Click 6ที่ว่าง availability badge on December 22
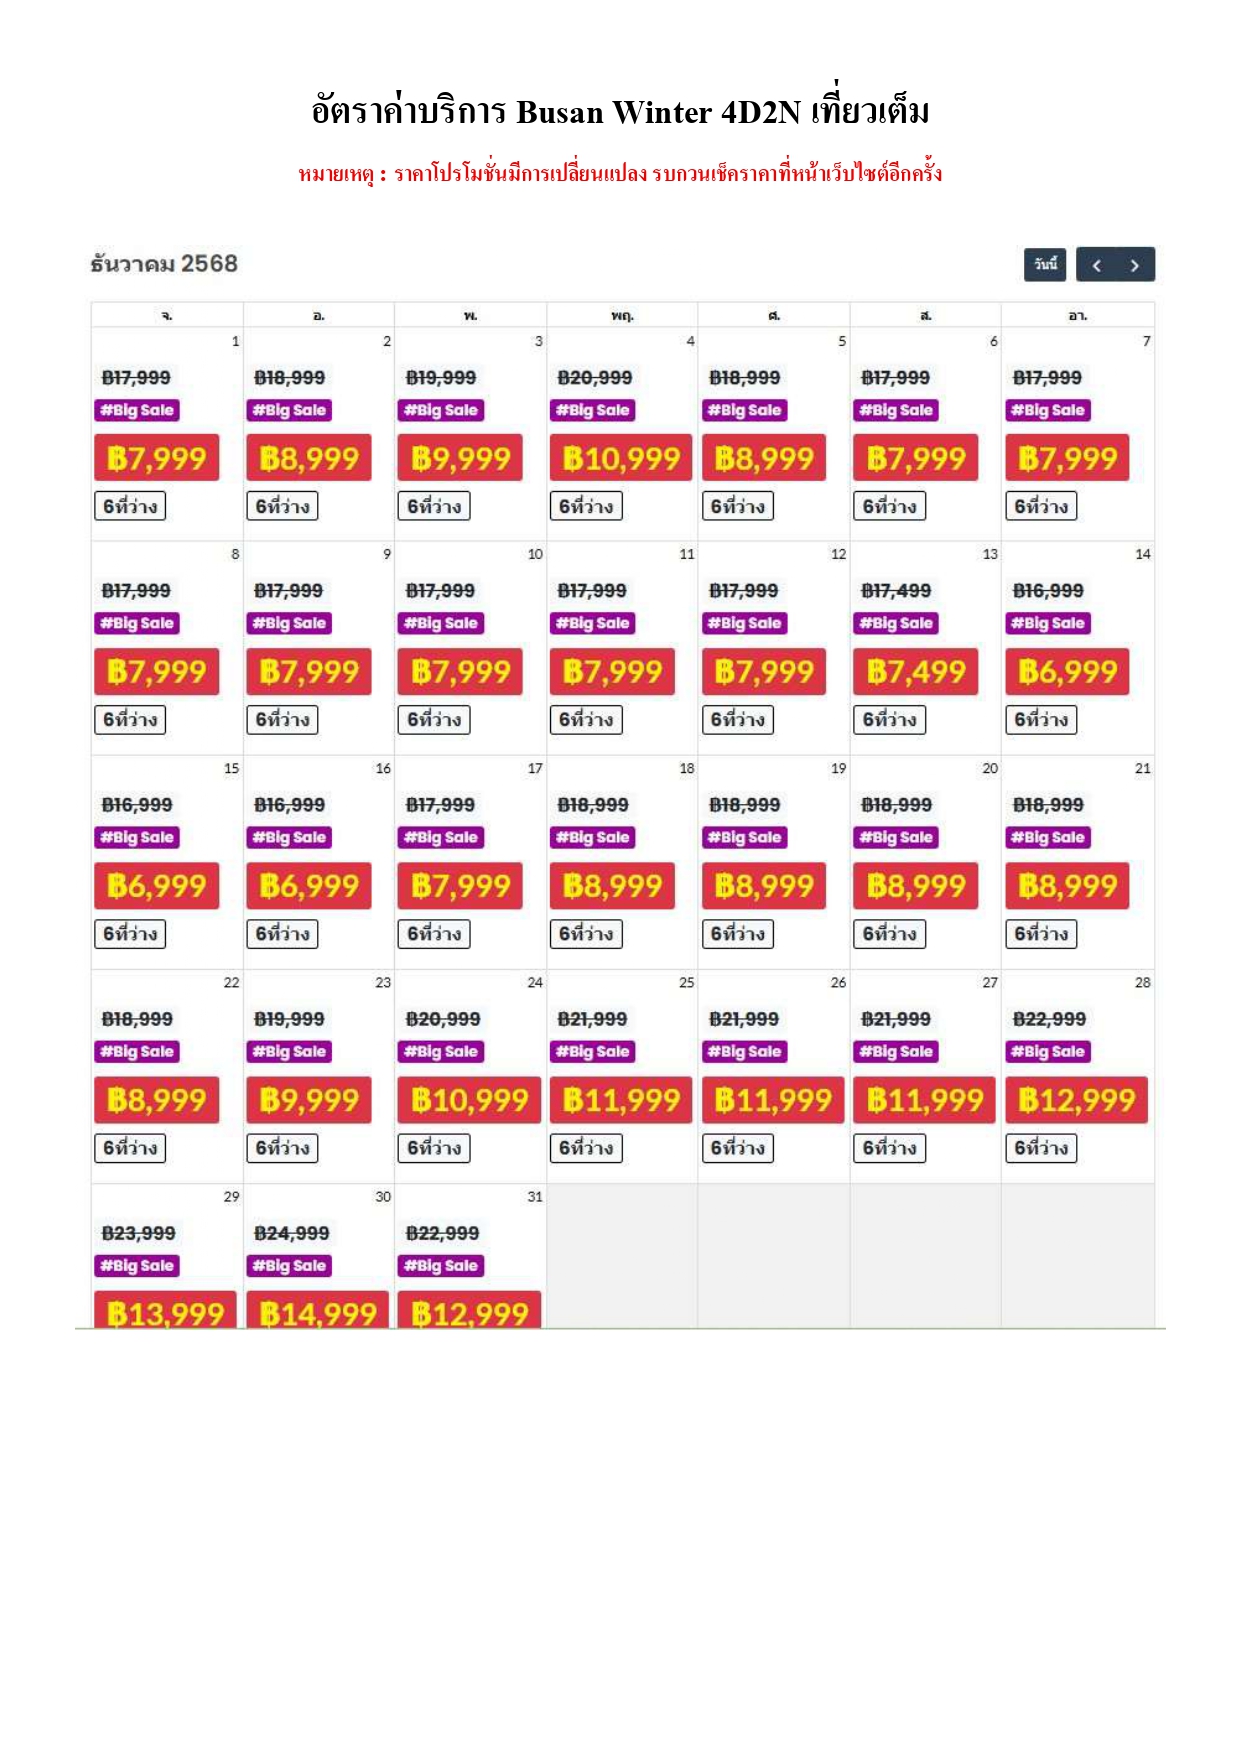This screenshot has height=1755, width=1241. pos(130,1148)
